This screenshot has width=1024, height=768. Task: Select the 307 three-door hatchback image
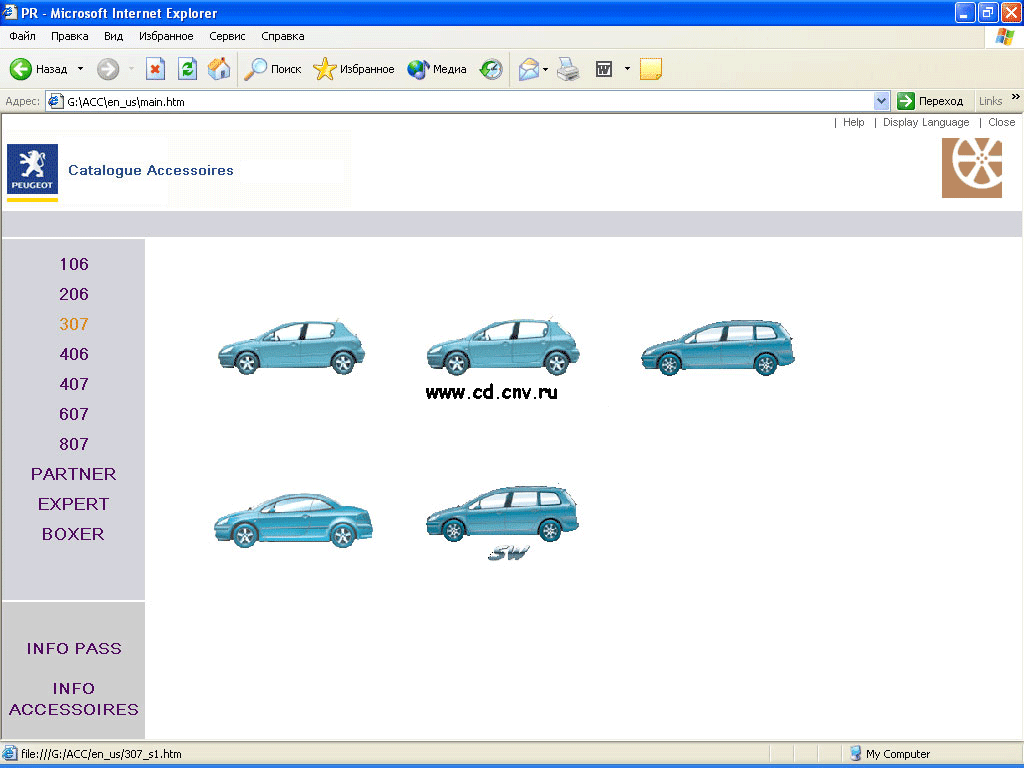[291, 347]
